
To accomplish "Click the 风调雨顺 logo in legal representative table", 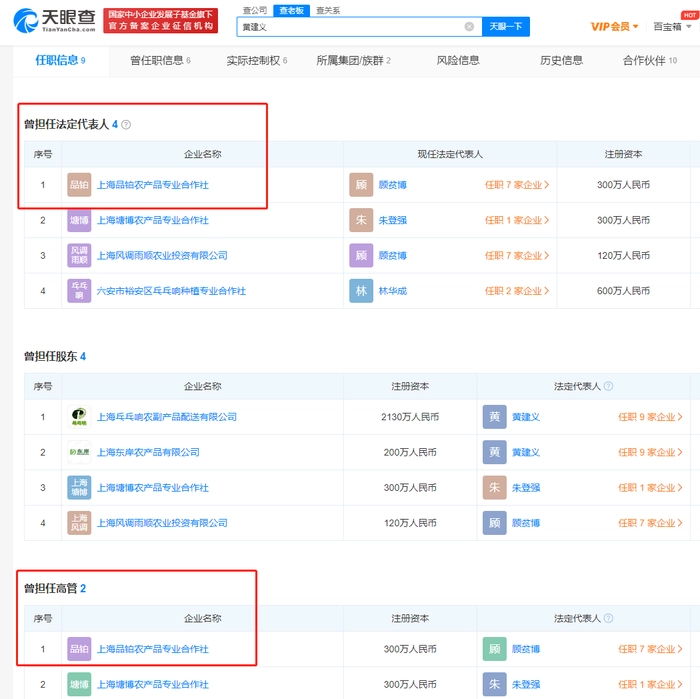I will pos(79,256).
